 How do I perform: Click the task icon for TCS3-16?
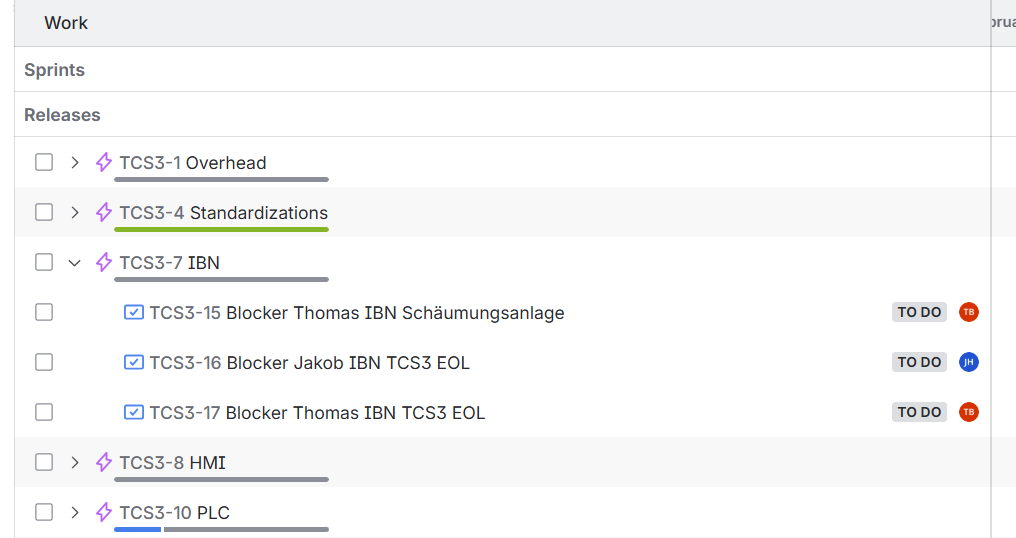click(134, 362)
